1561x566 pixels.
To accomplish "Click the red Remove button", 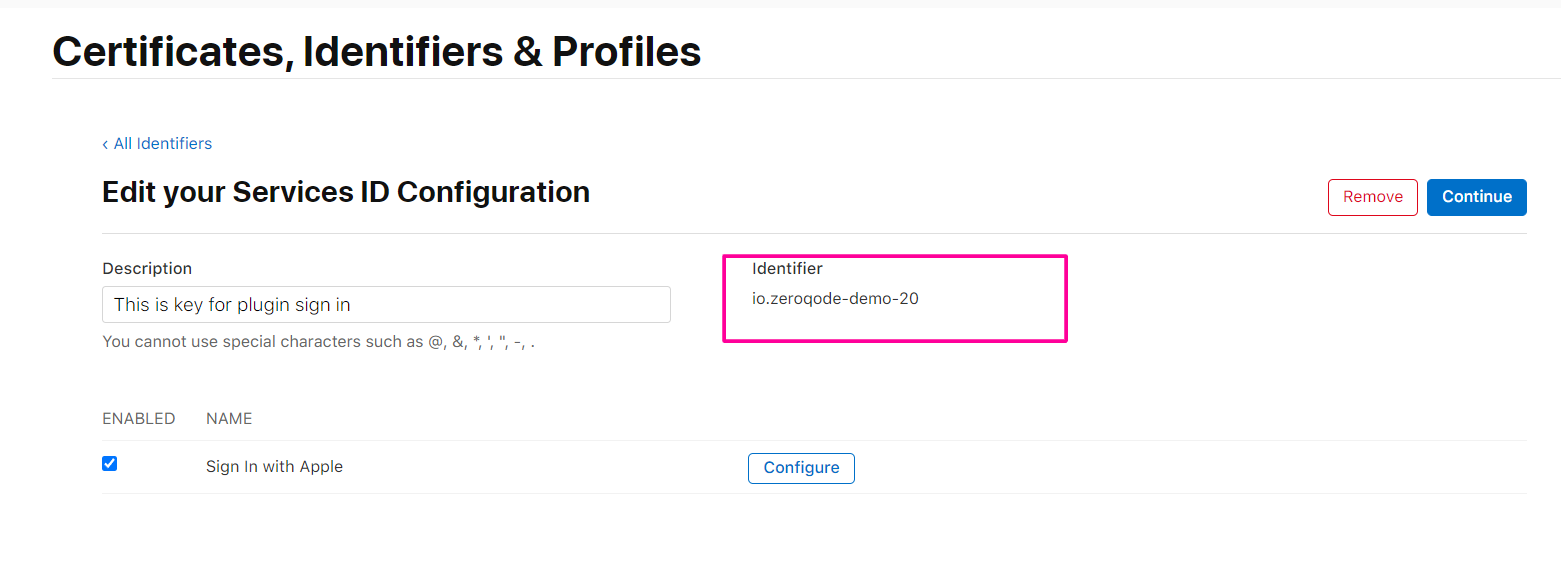I will pos(1372,197).
